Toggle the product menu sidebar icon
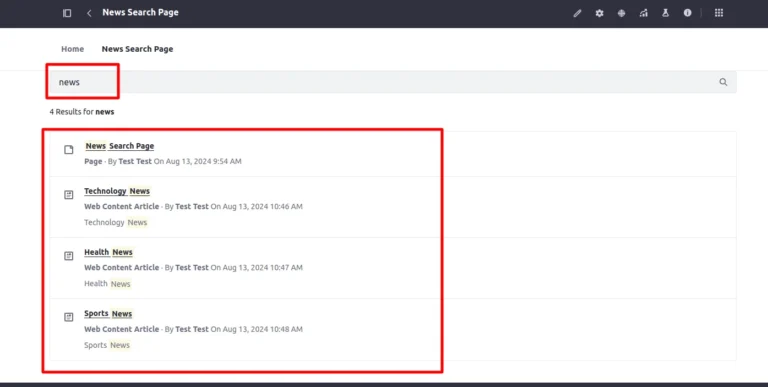This screenshot has height=387, width=768. click(x=67, y=13)
